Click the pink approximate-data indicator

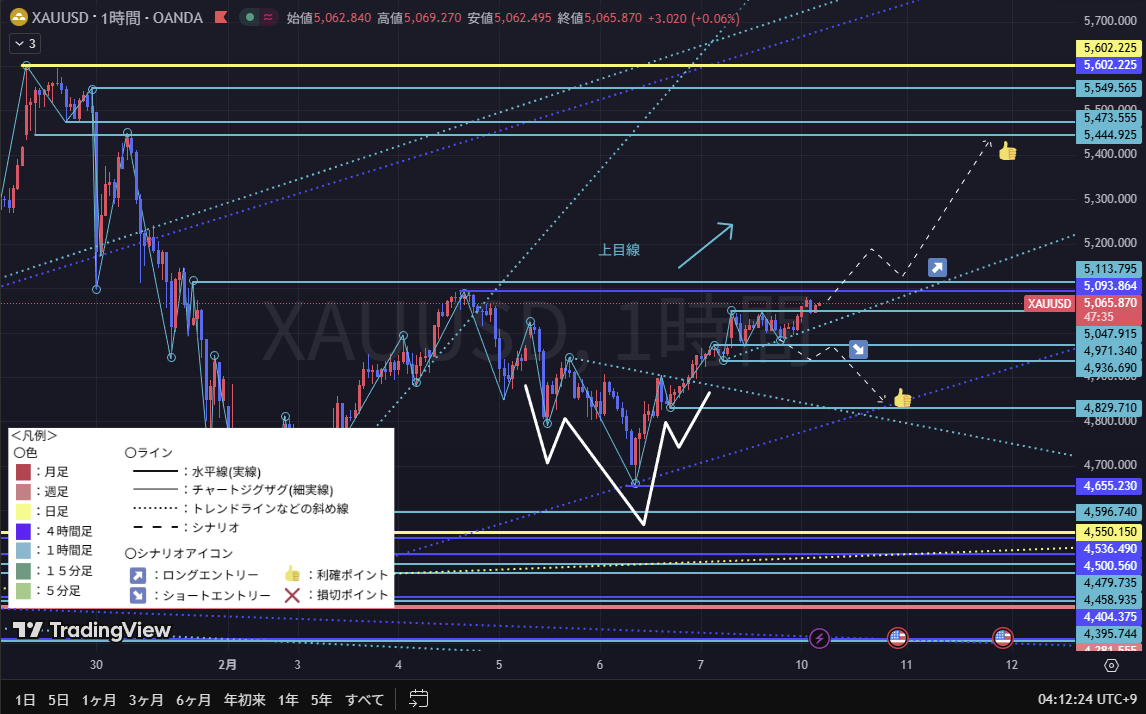267,18
